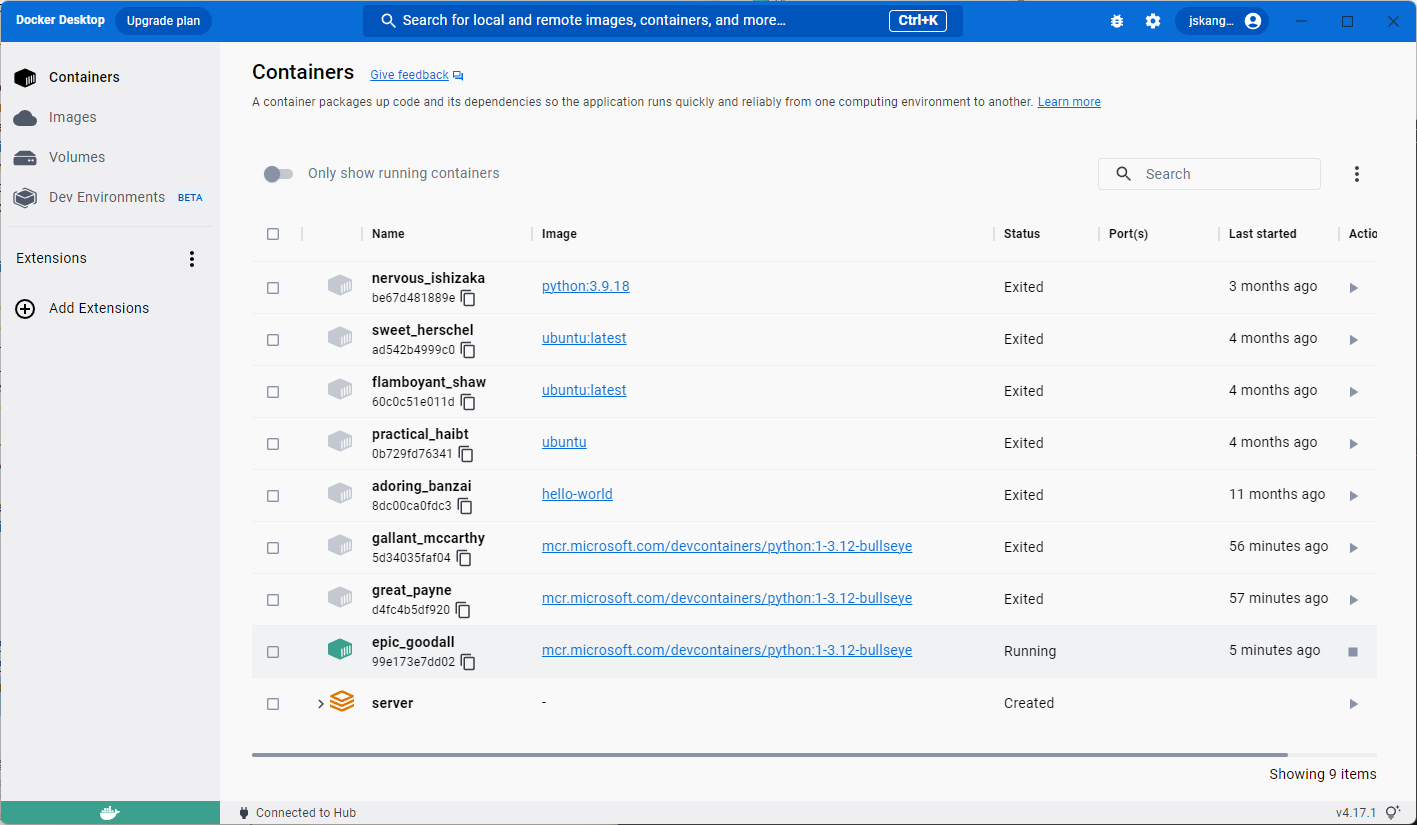
Task: Start the adoring_banzai container
Action: pos(1353,496)
